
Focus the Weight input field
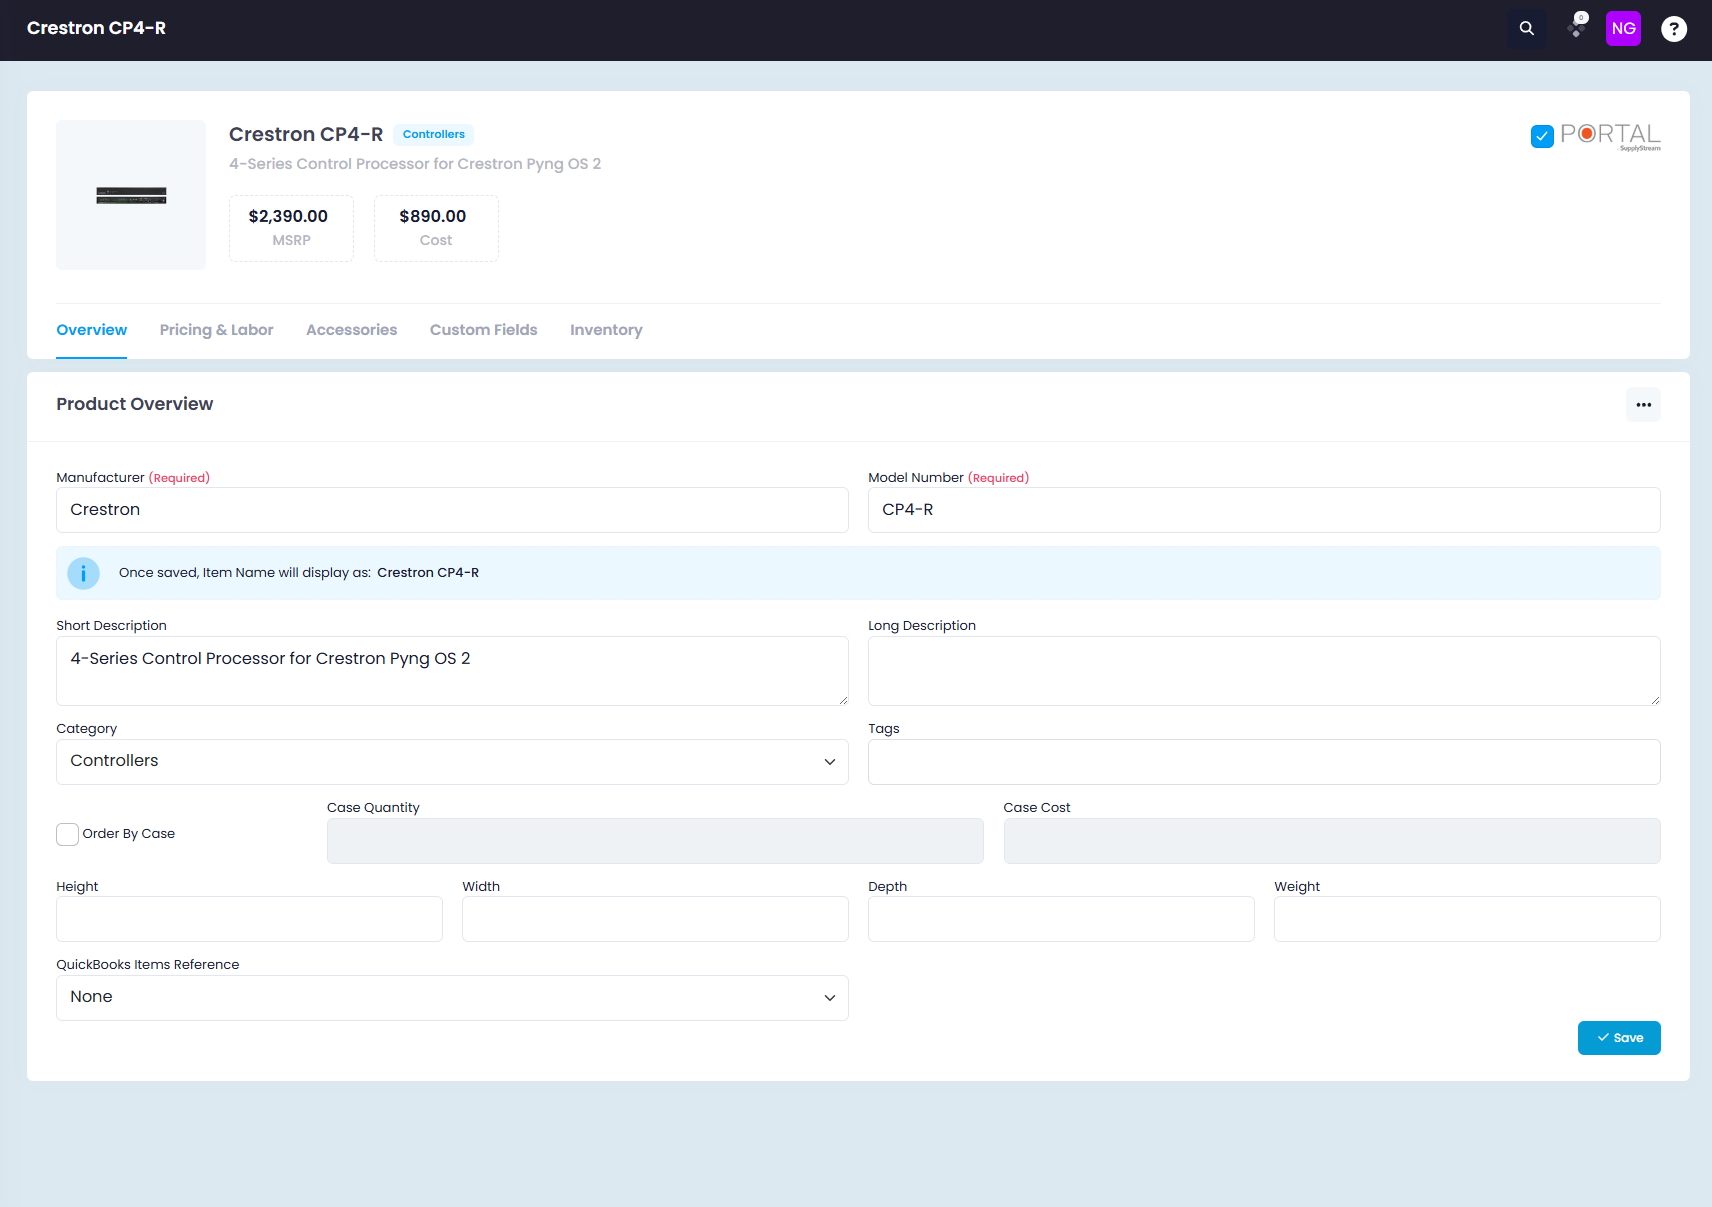pos(1467,919)
